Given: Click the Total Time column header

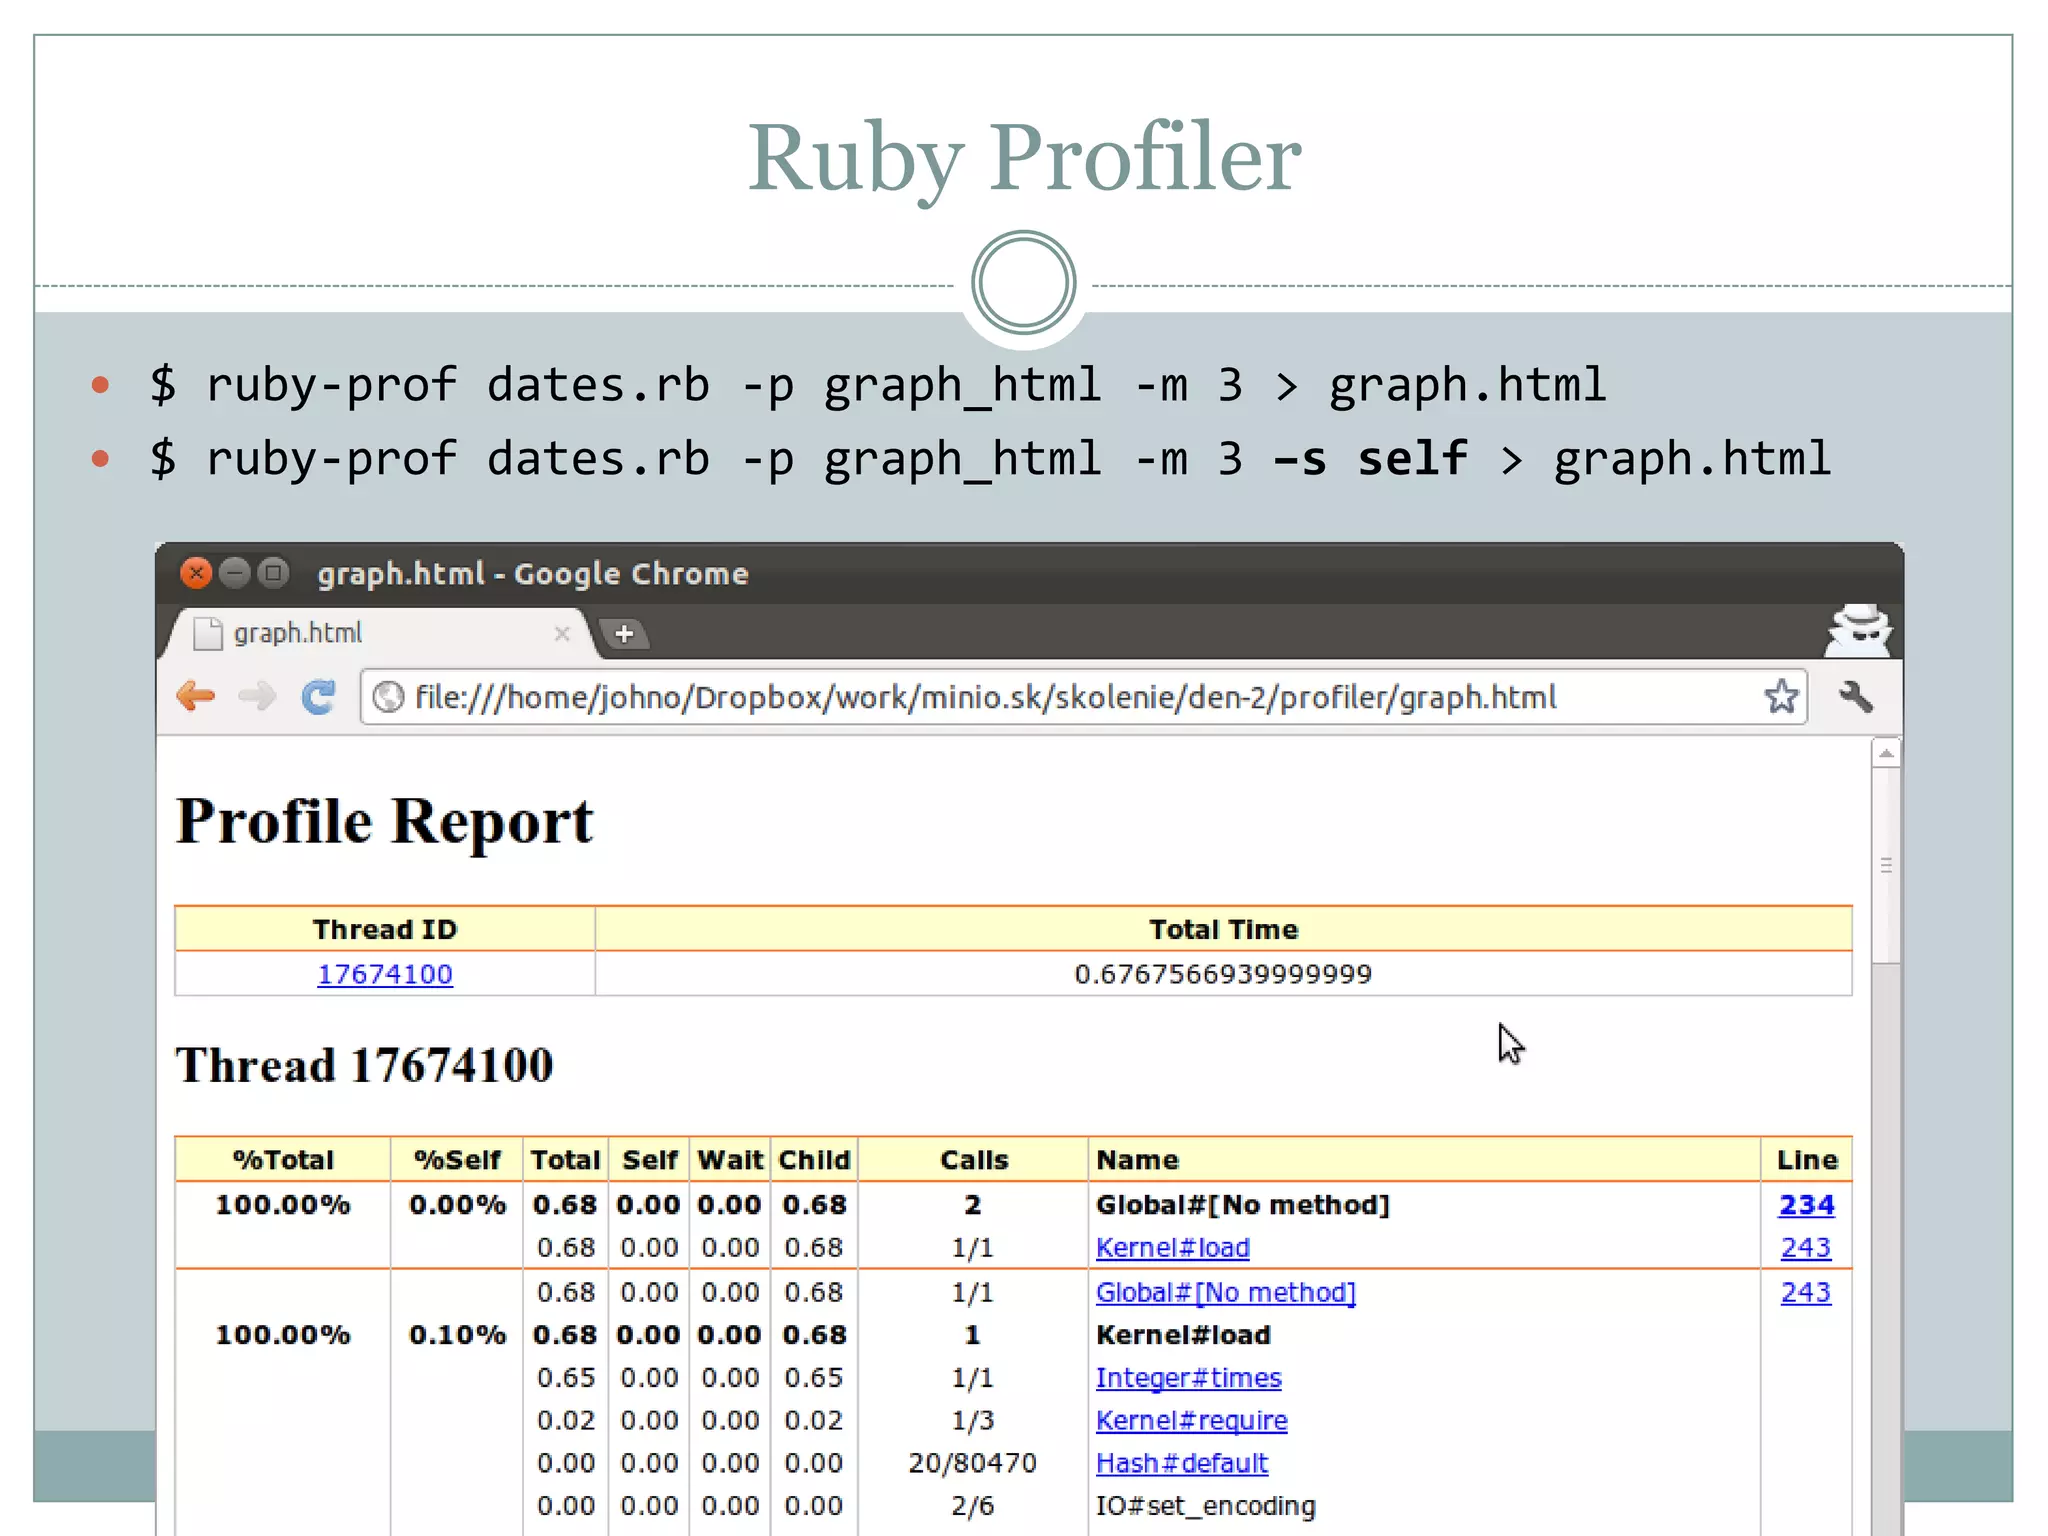Looking at the screenshot, I should (x=1224, y=929).
